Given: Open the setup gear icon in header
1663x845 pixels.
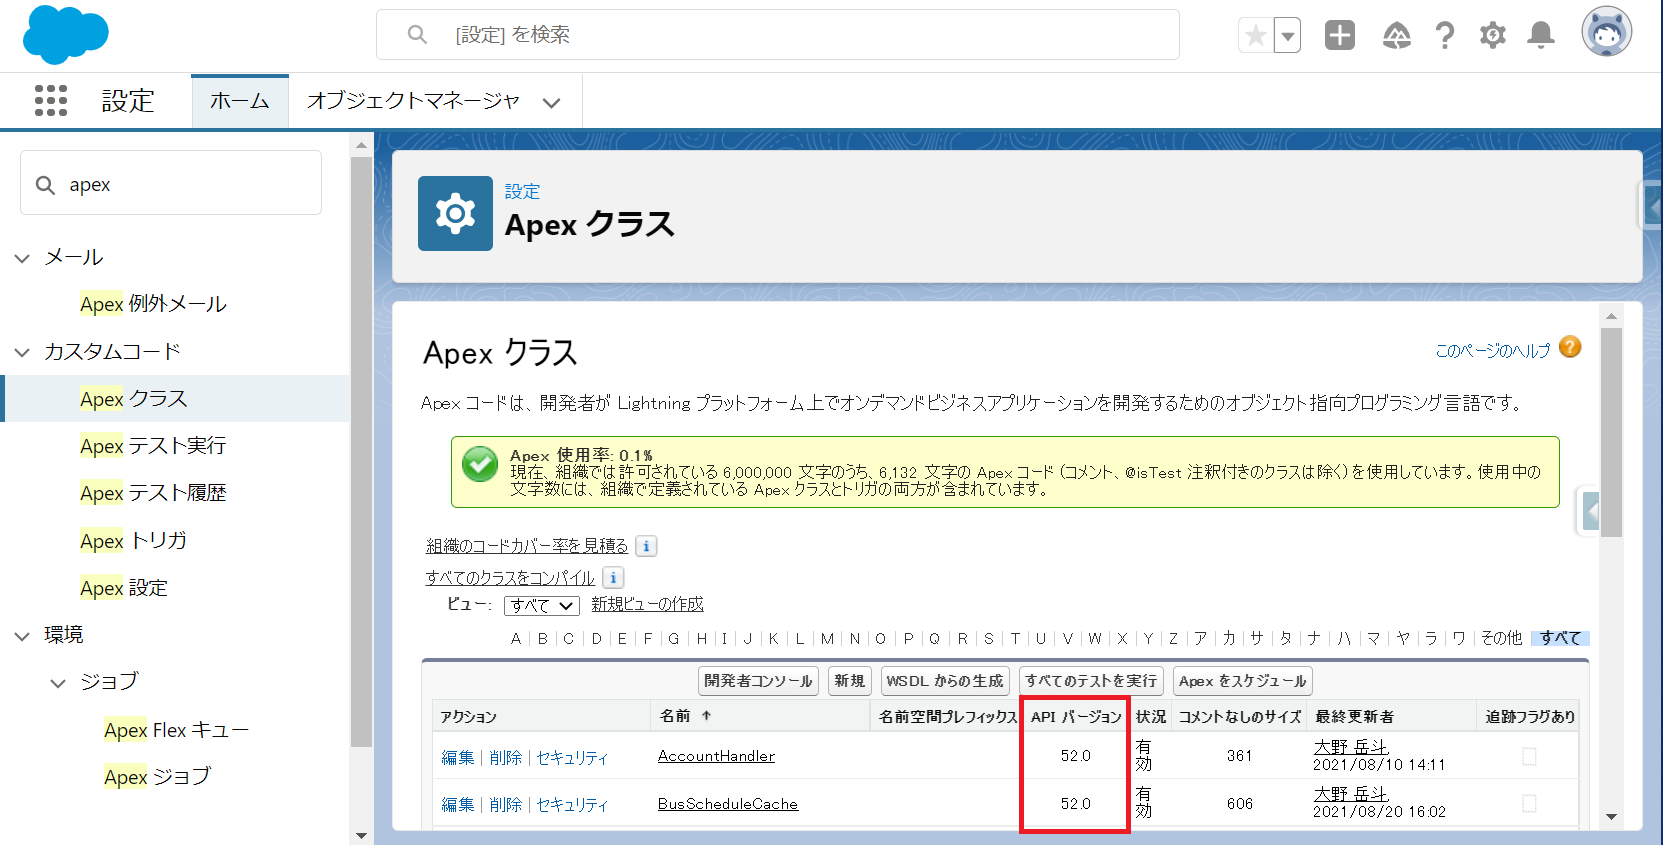Looking at the screenshot, I should [1492, 36].
